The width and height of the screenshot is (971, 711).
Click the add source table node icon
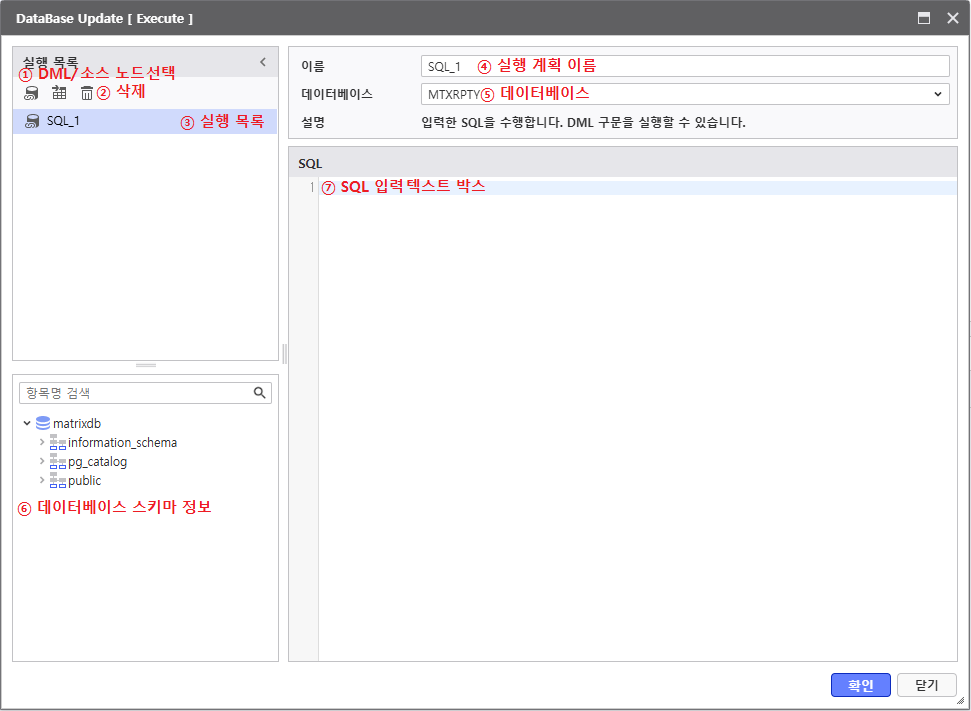[59, 93]
